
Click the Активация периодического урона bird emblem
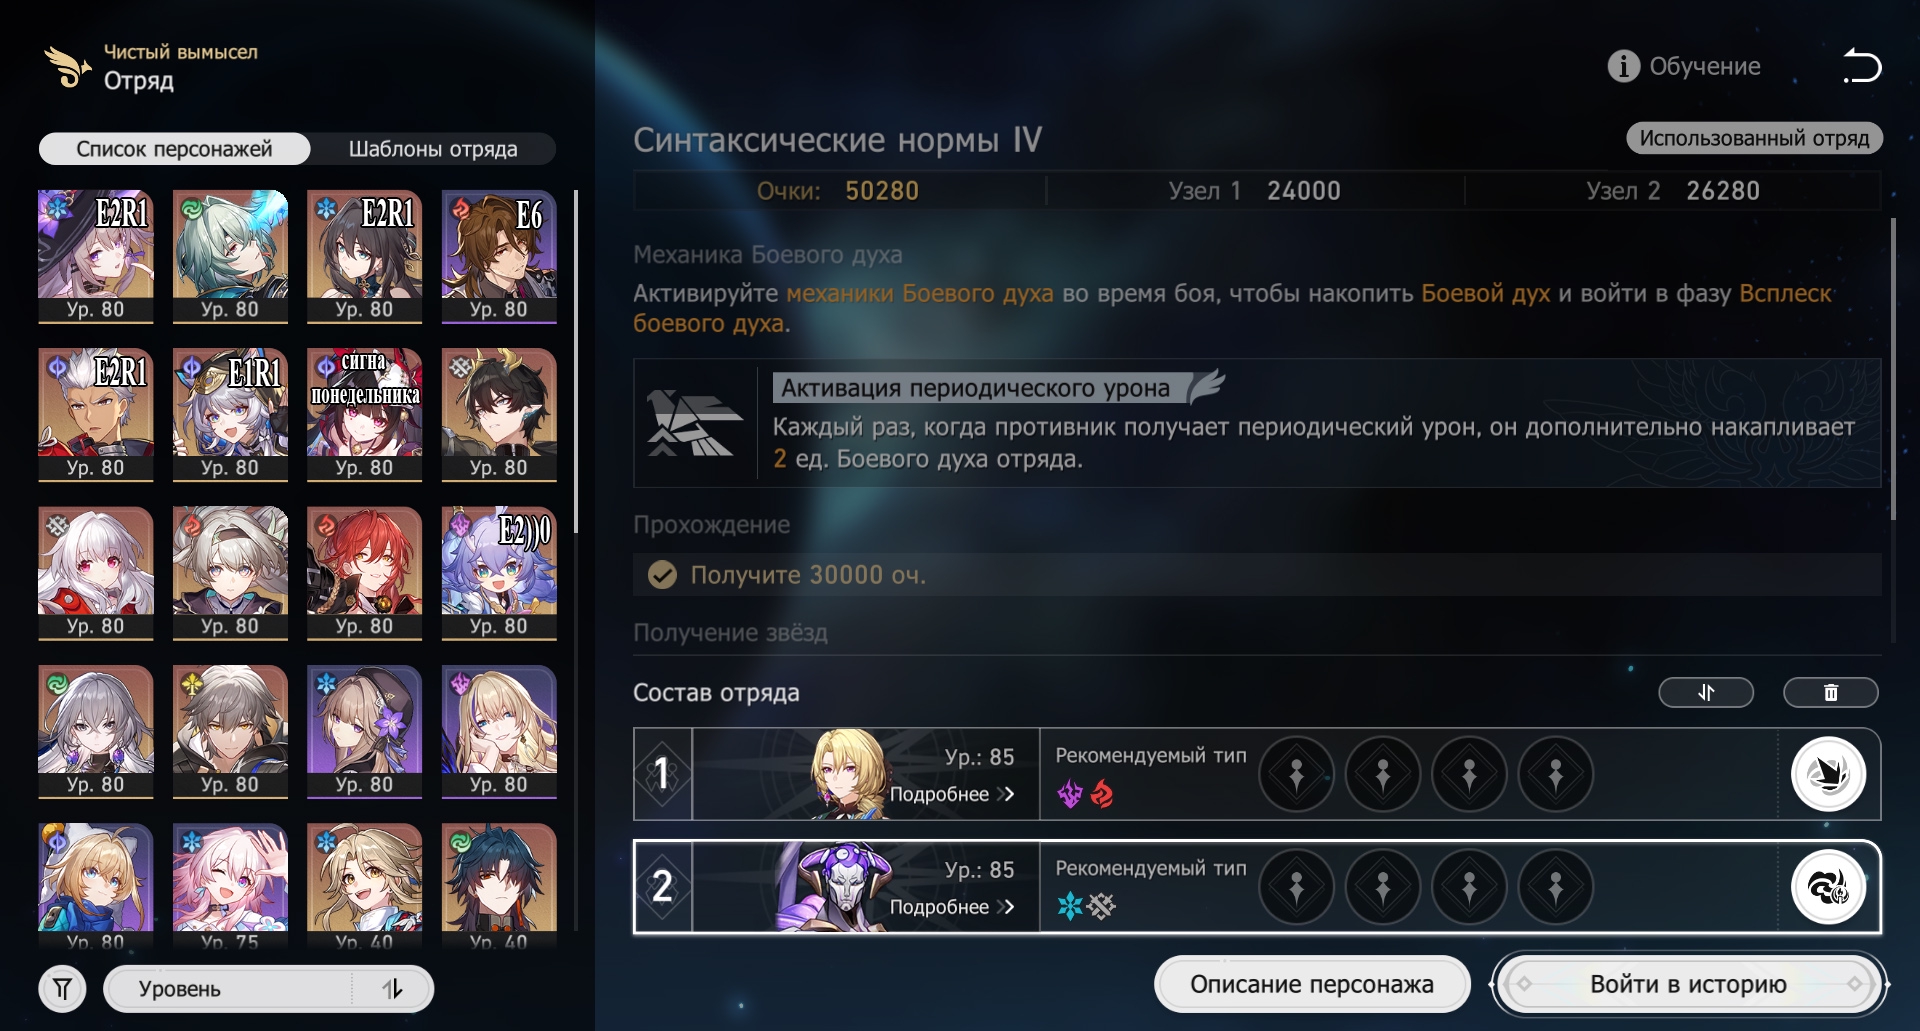[694, 423]
